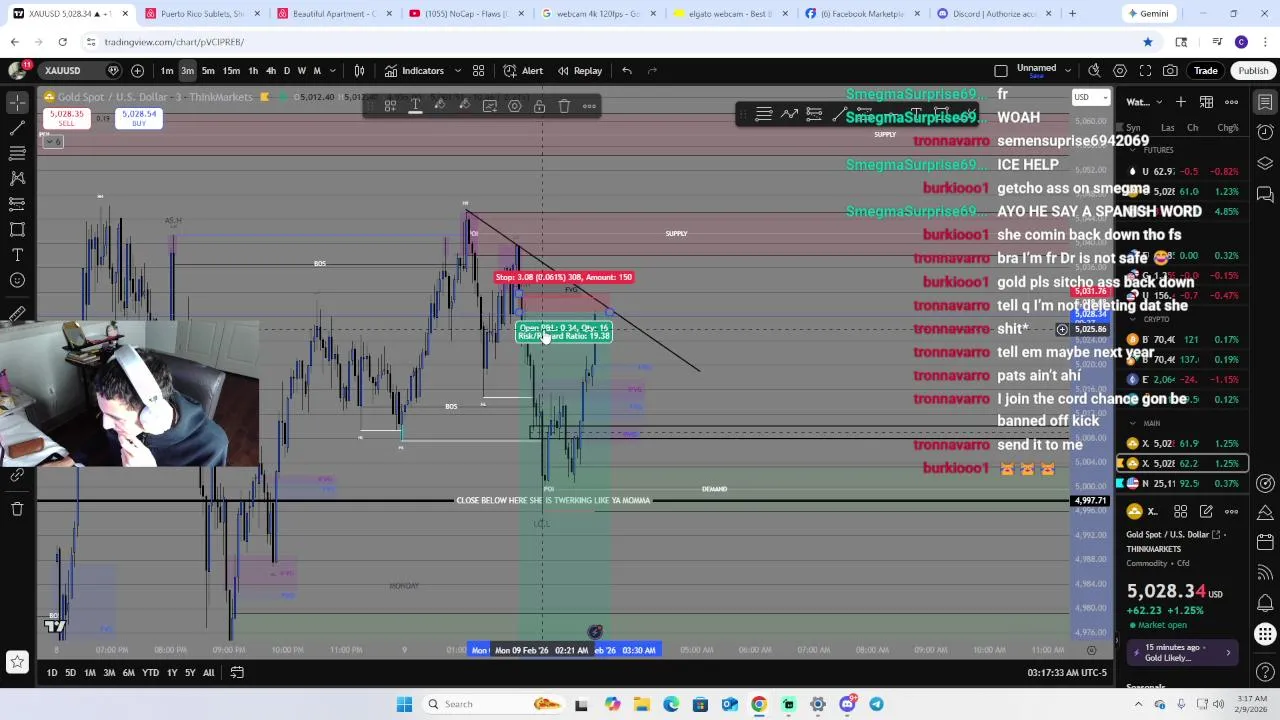The height and width of the screenshot is (720, 1280).
Task: Switch chart to 15m timeframe
Action: [231, 71]
